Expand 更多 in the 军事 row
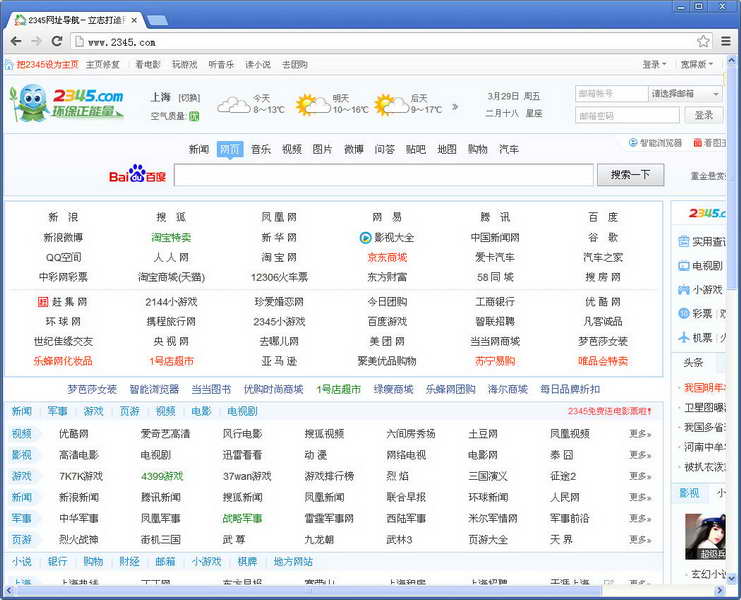741x600 pixels. coord(640,518)
